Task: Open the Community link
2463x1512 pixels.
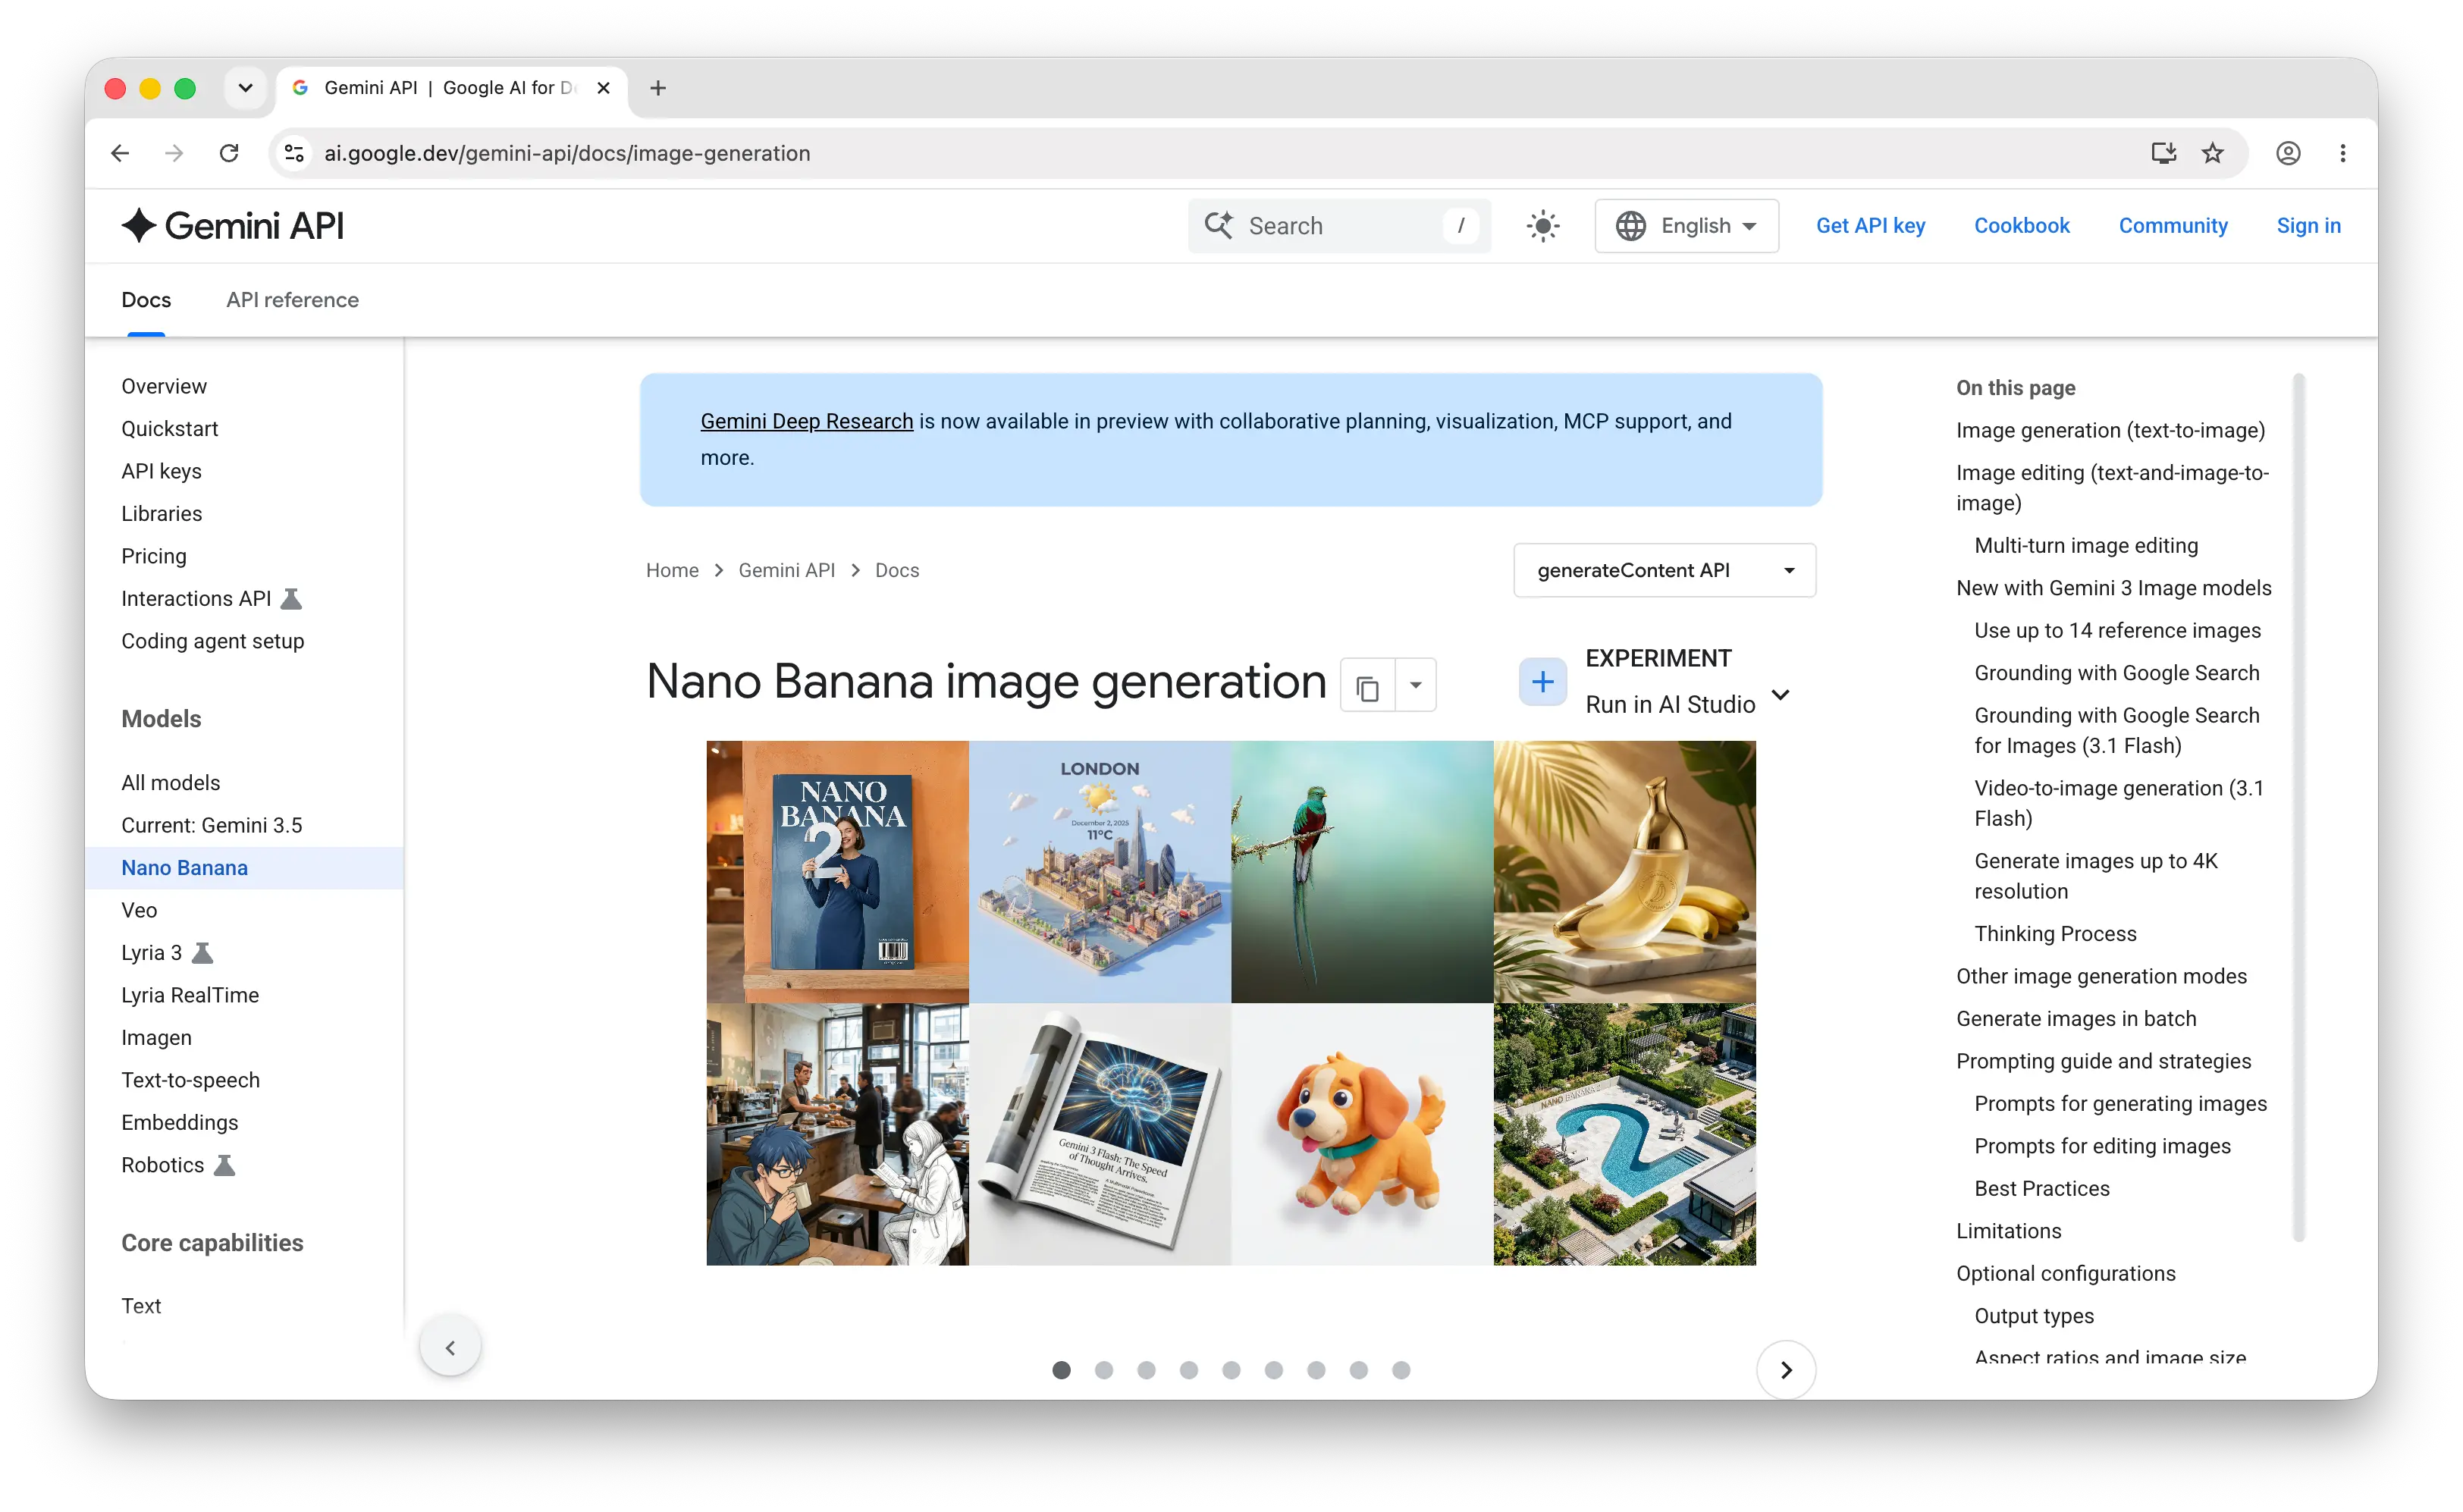Action: [x=2172, y=226]
